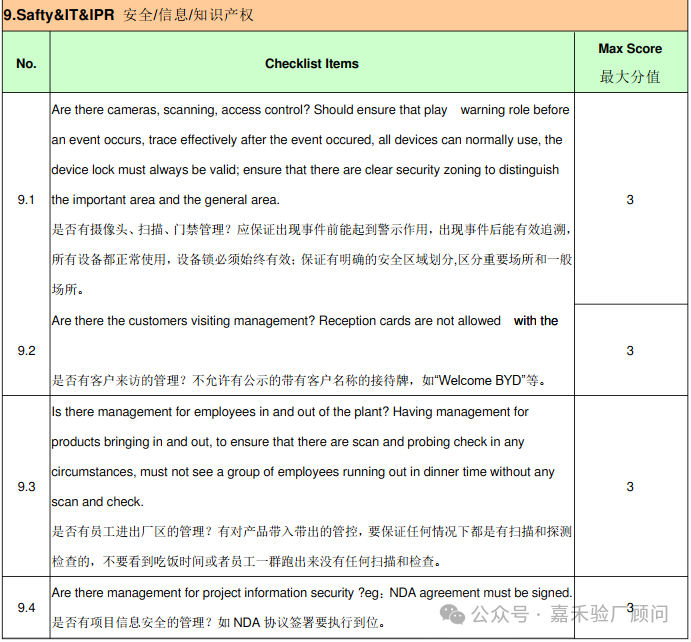Click the Chinese line starting '所有设备都正常使用'
The image size is (691, 642).
312,260
